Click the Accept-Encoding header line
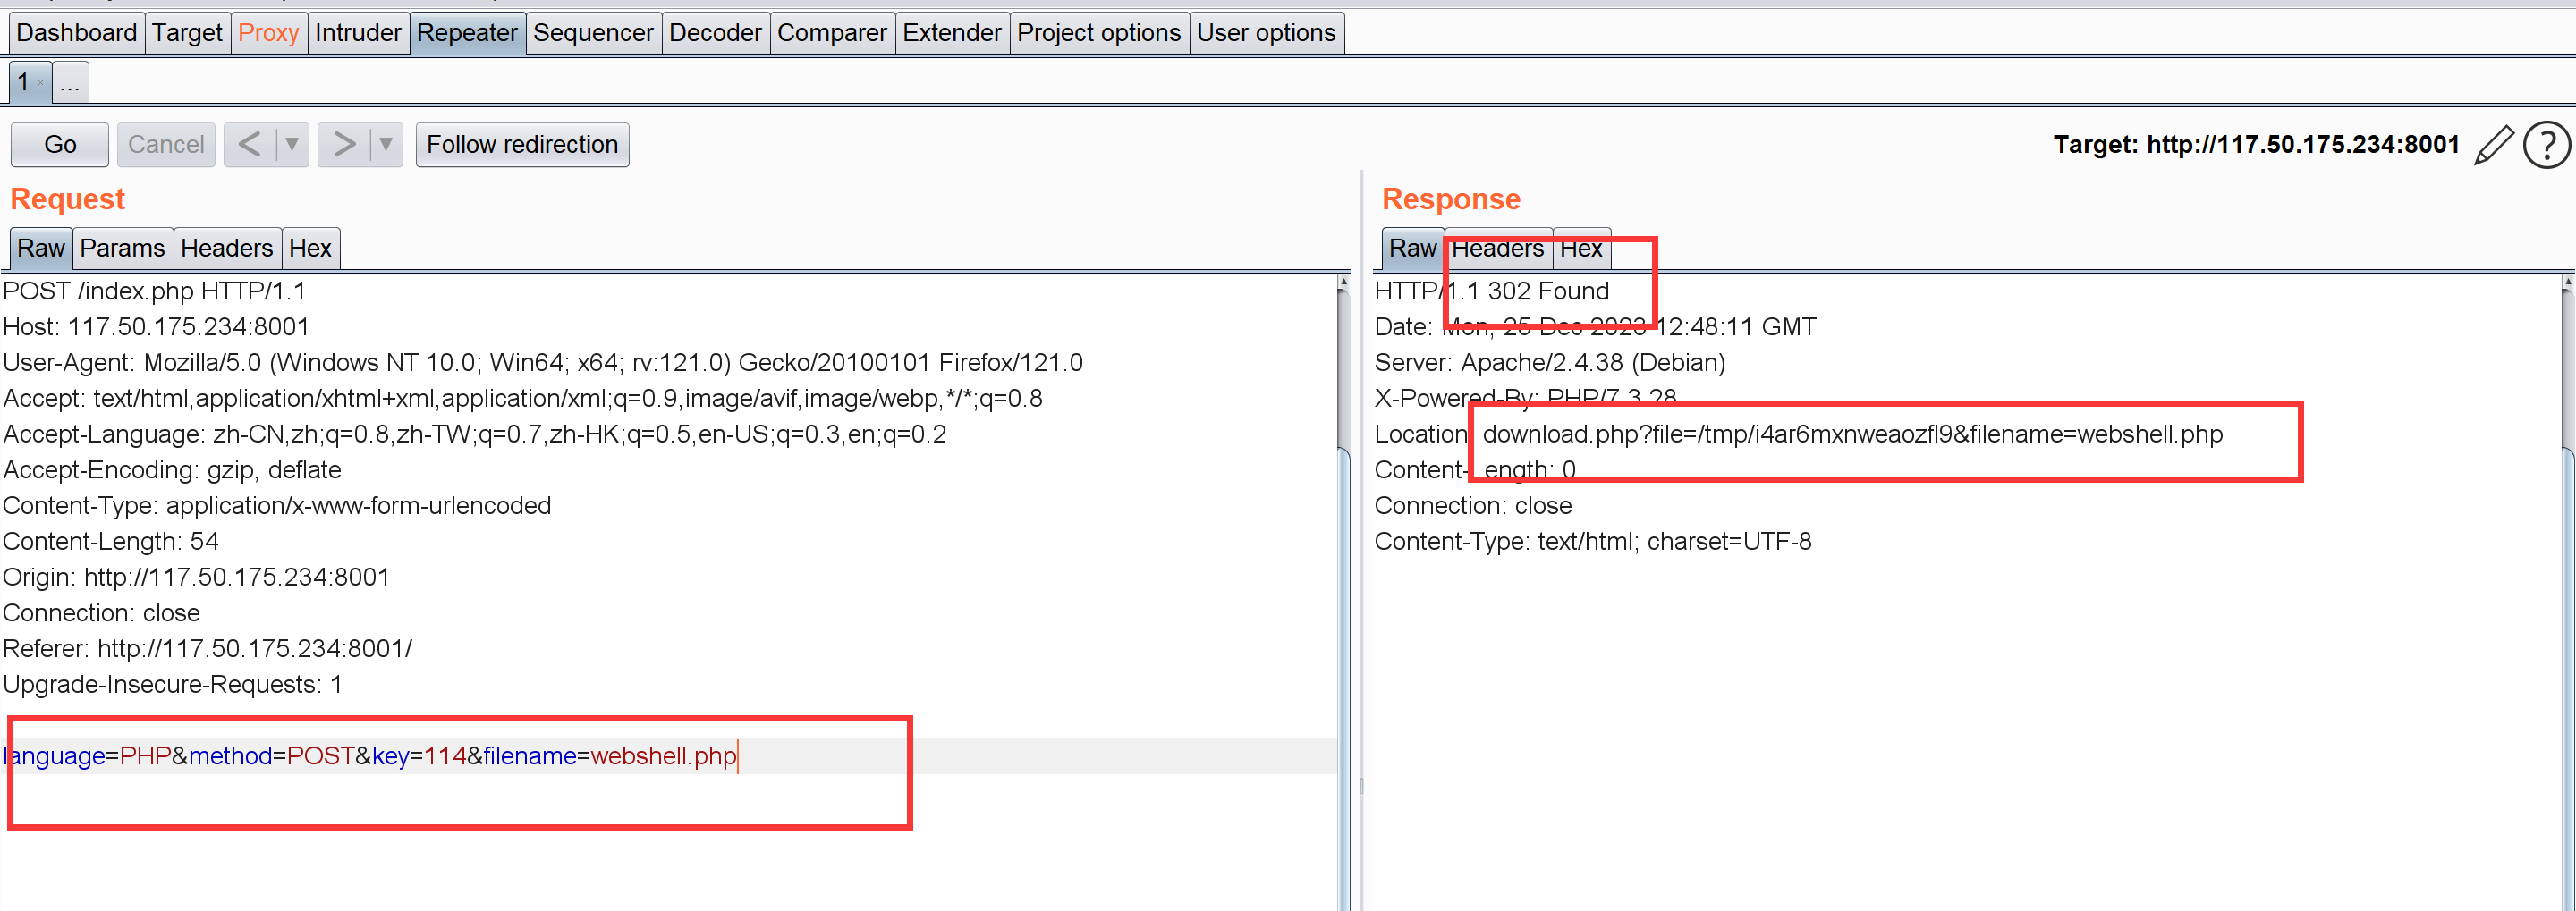 pyautogui.click(x=172, y=470)
